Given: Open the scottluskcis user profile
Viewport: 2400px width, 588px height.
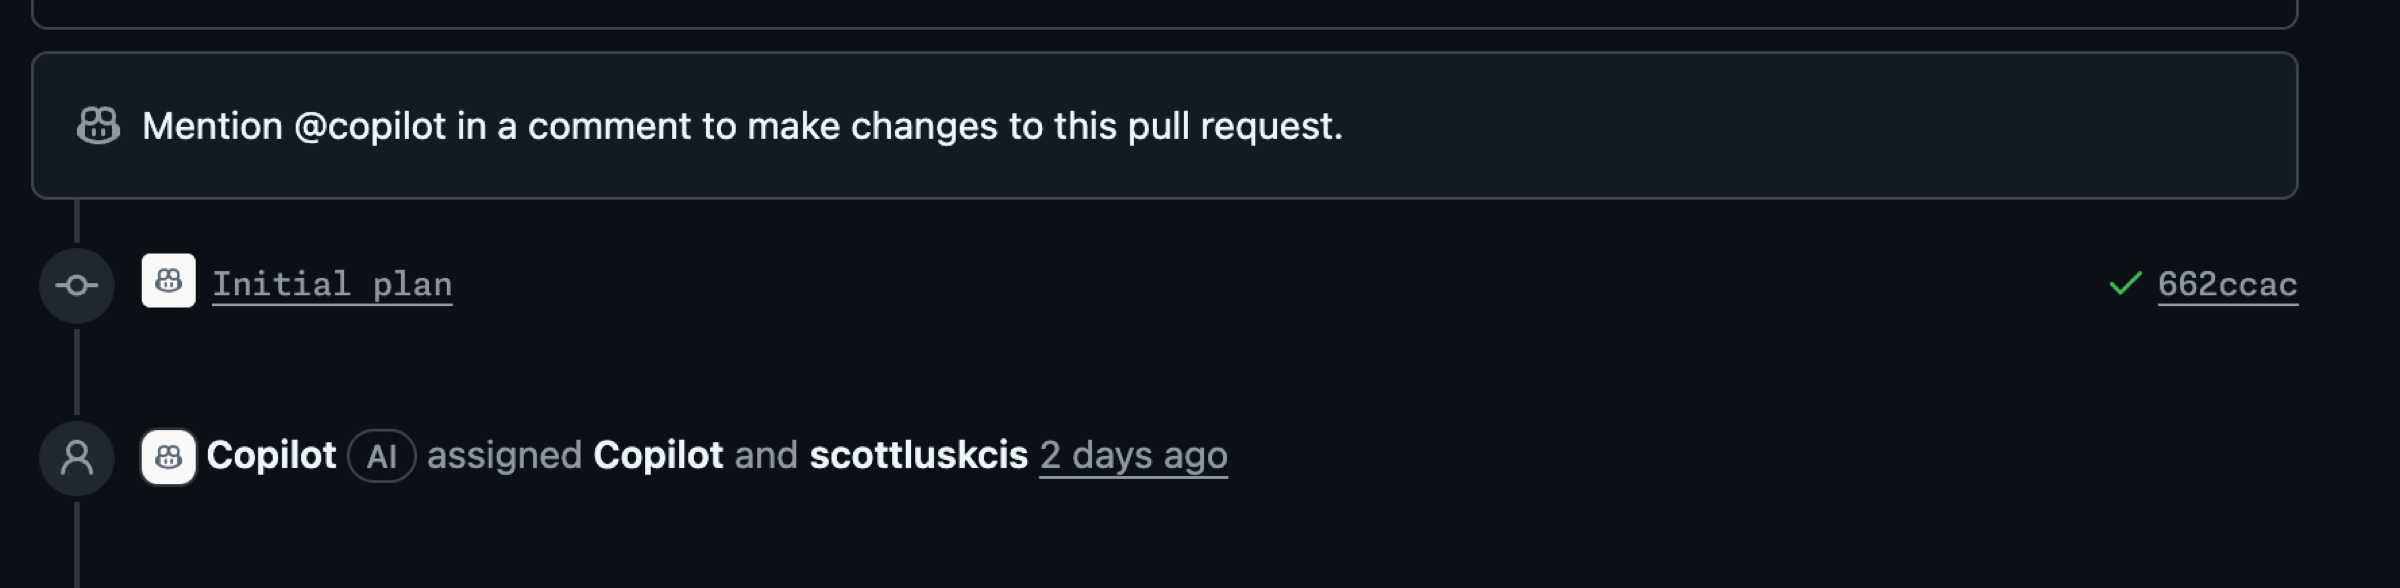Looking at the screenshot, I should tap(918, 456).
